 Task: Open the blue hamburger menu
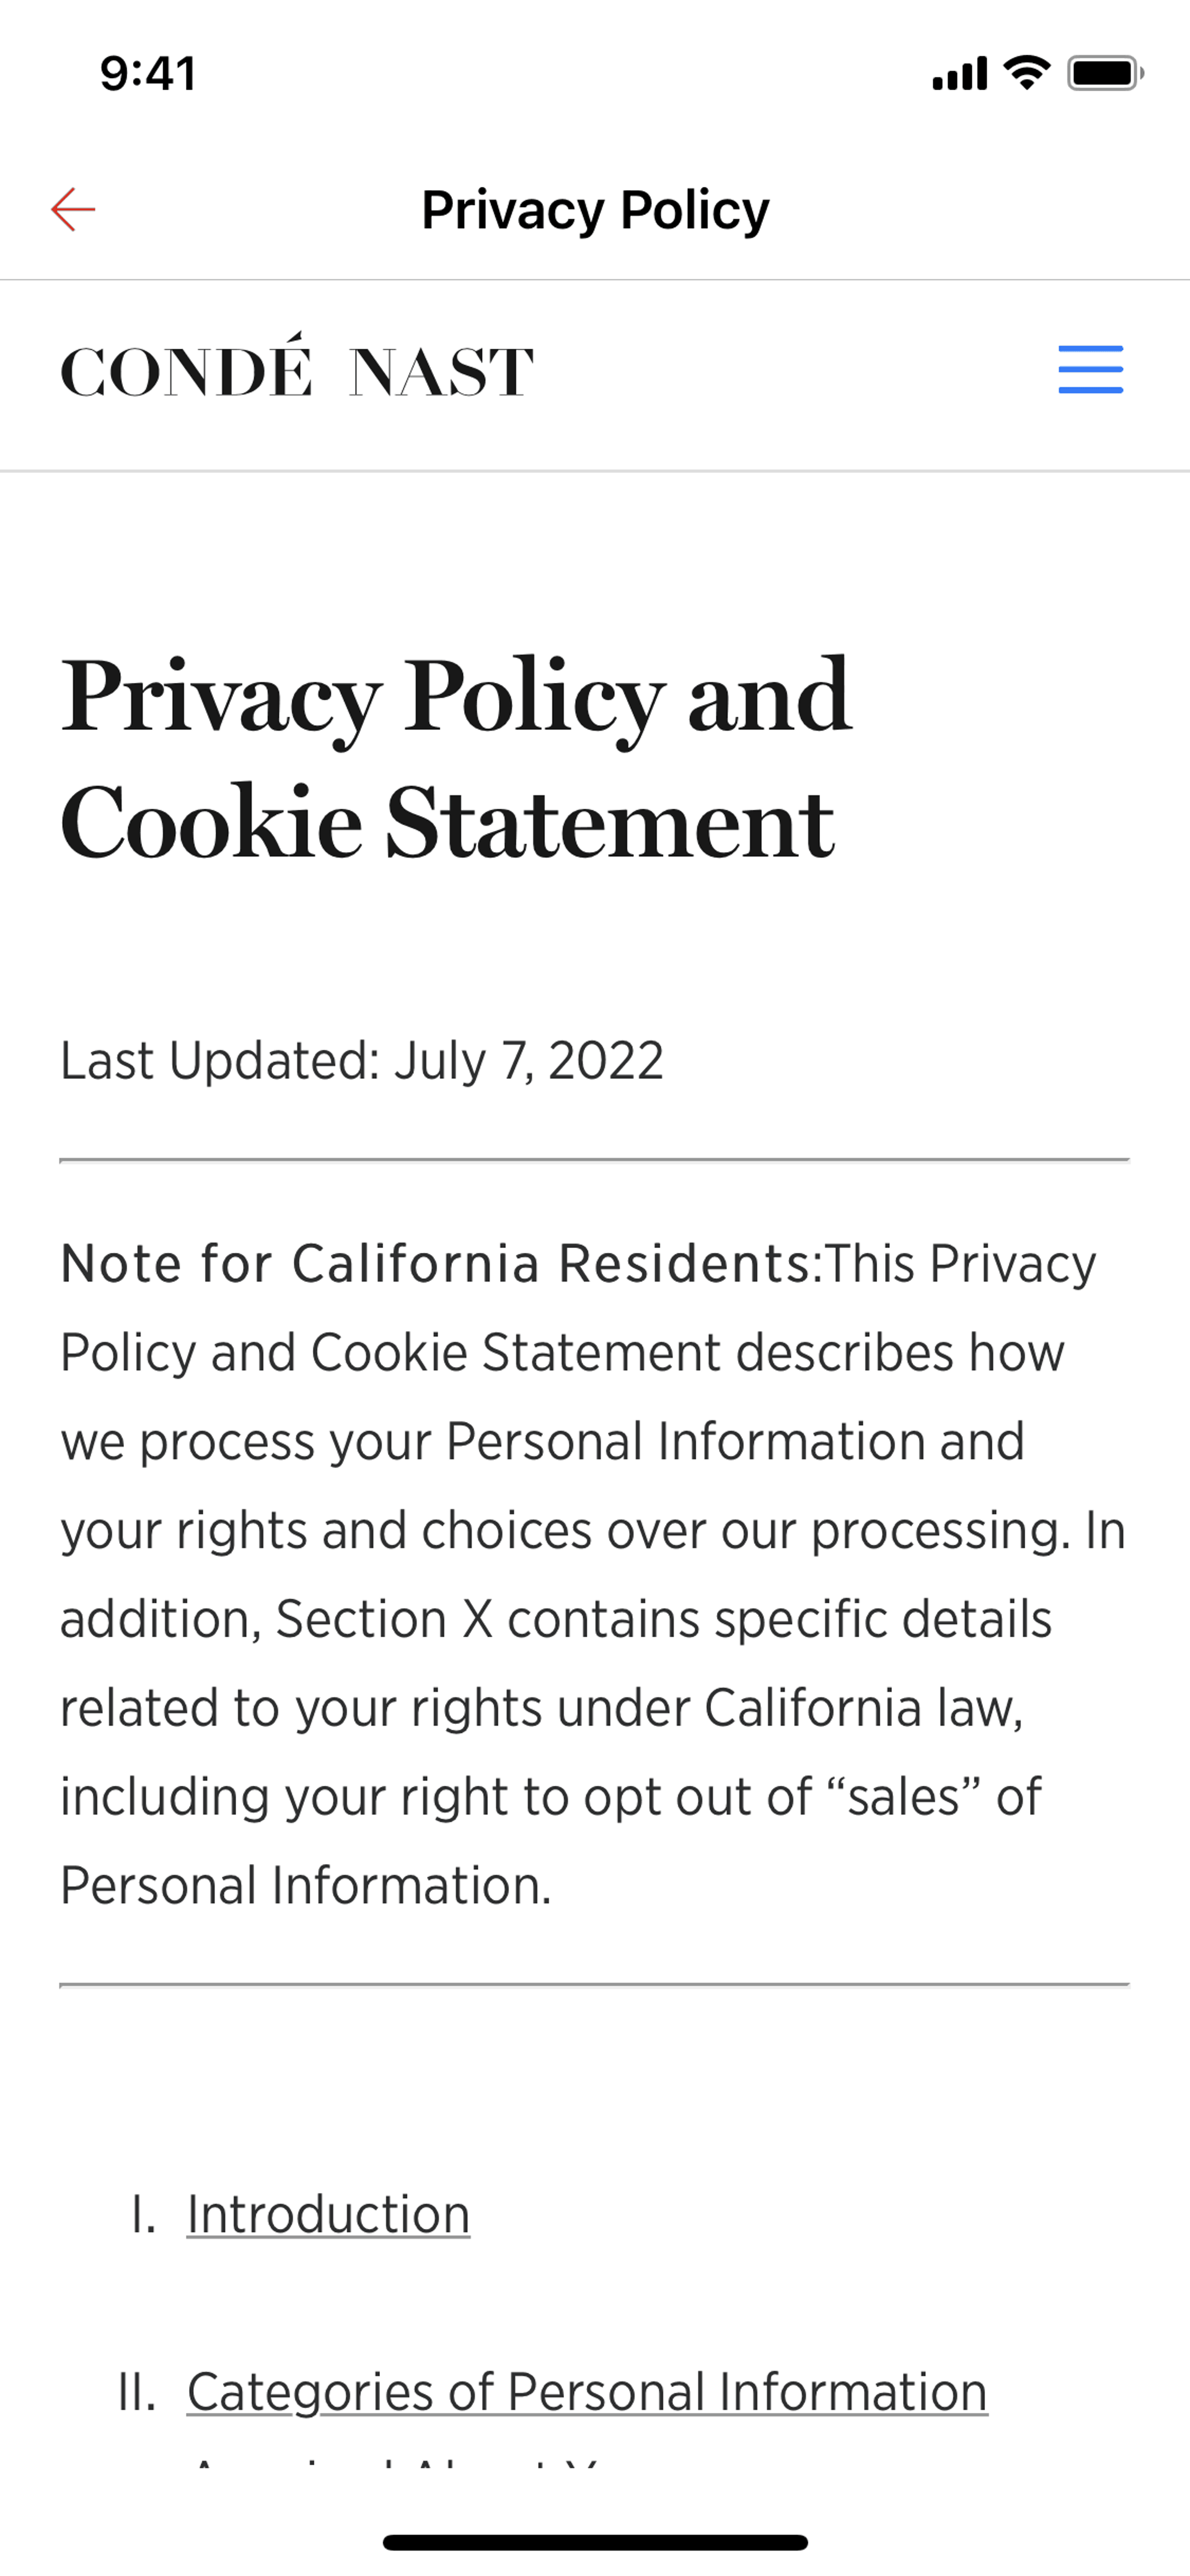click(1090, 369)
